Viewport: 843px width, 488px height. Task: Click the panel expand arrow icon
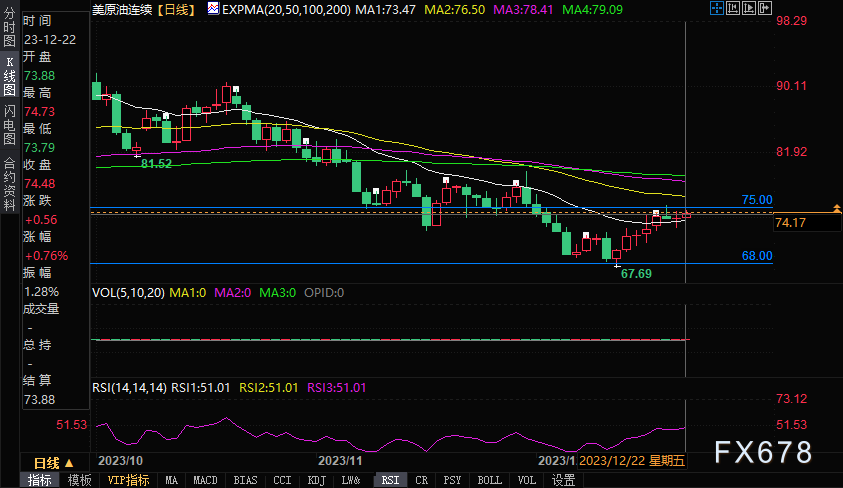coord(765,8)
